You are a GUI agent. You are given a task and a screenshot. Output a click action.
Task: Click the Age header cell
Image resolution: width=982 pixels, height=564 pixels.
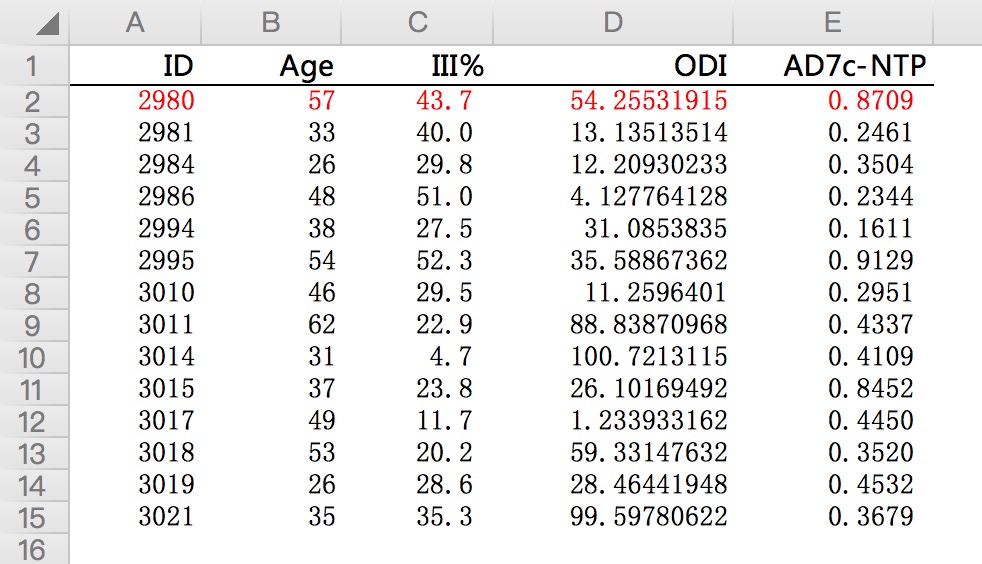pyautogui.click(x=271, y=65)
